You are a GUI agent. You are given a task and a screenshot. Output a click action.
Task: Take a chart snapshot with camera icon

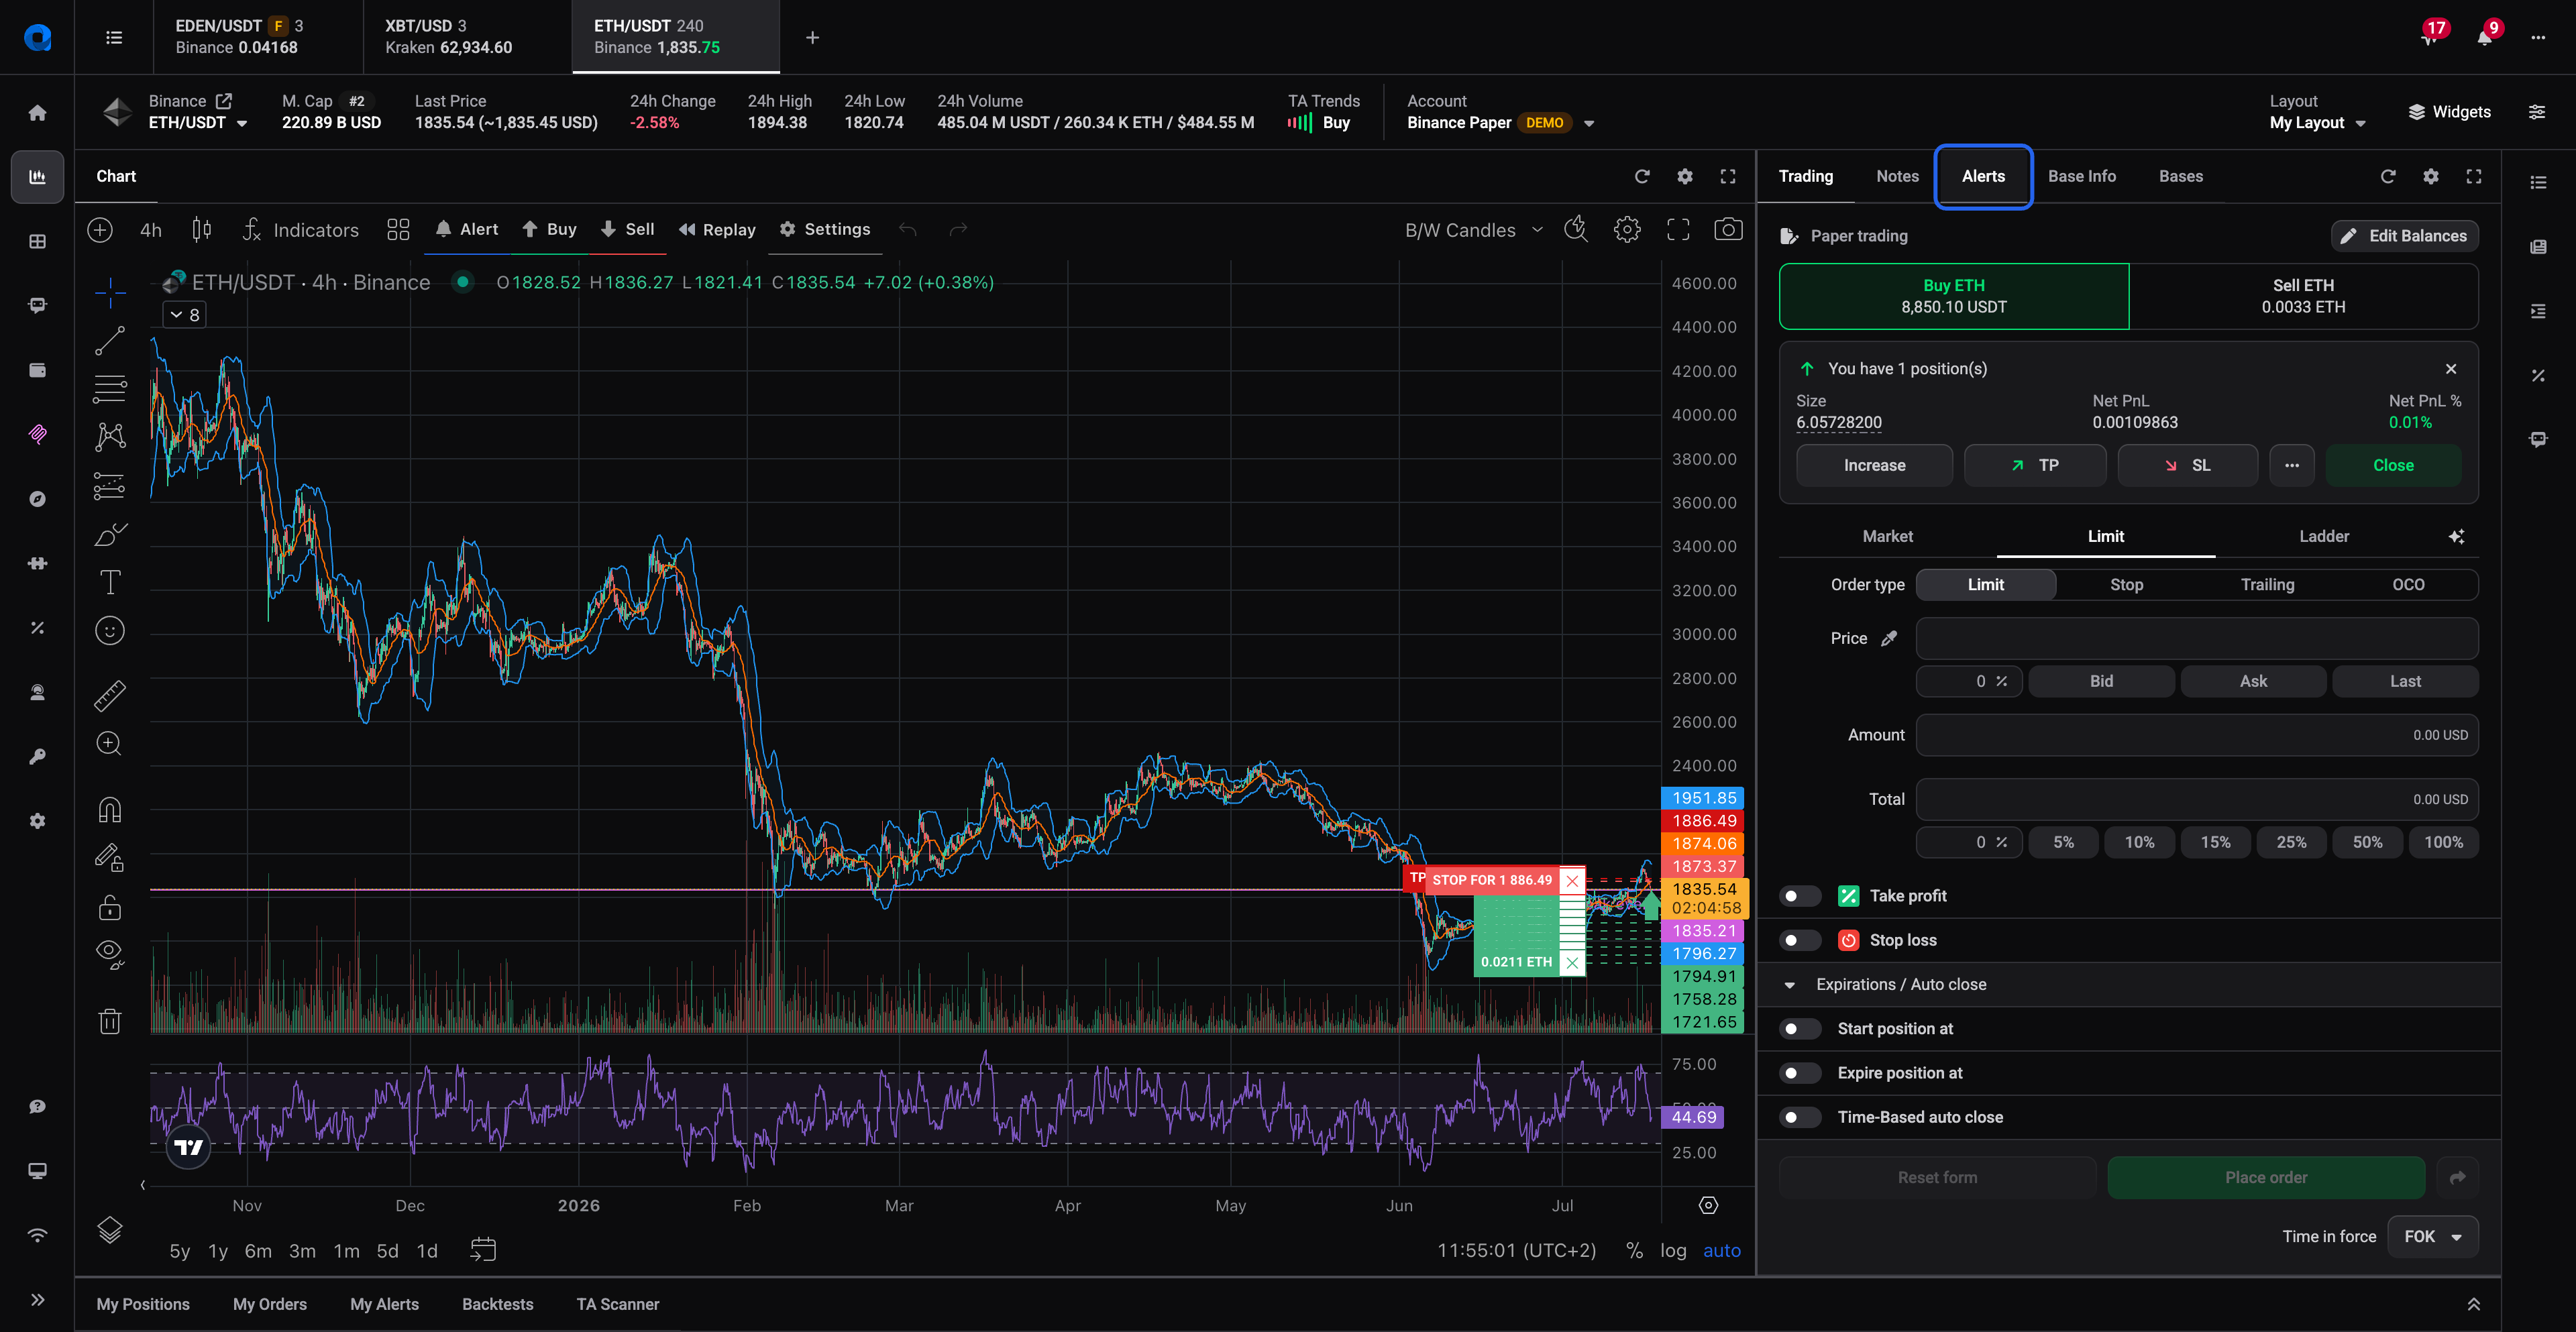point(1728,230)
